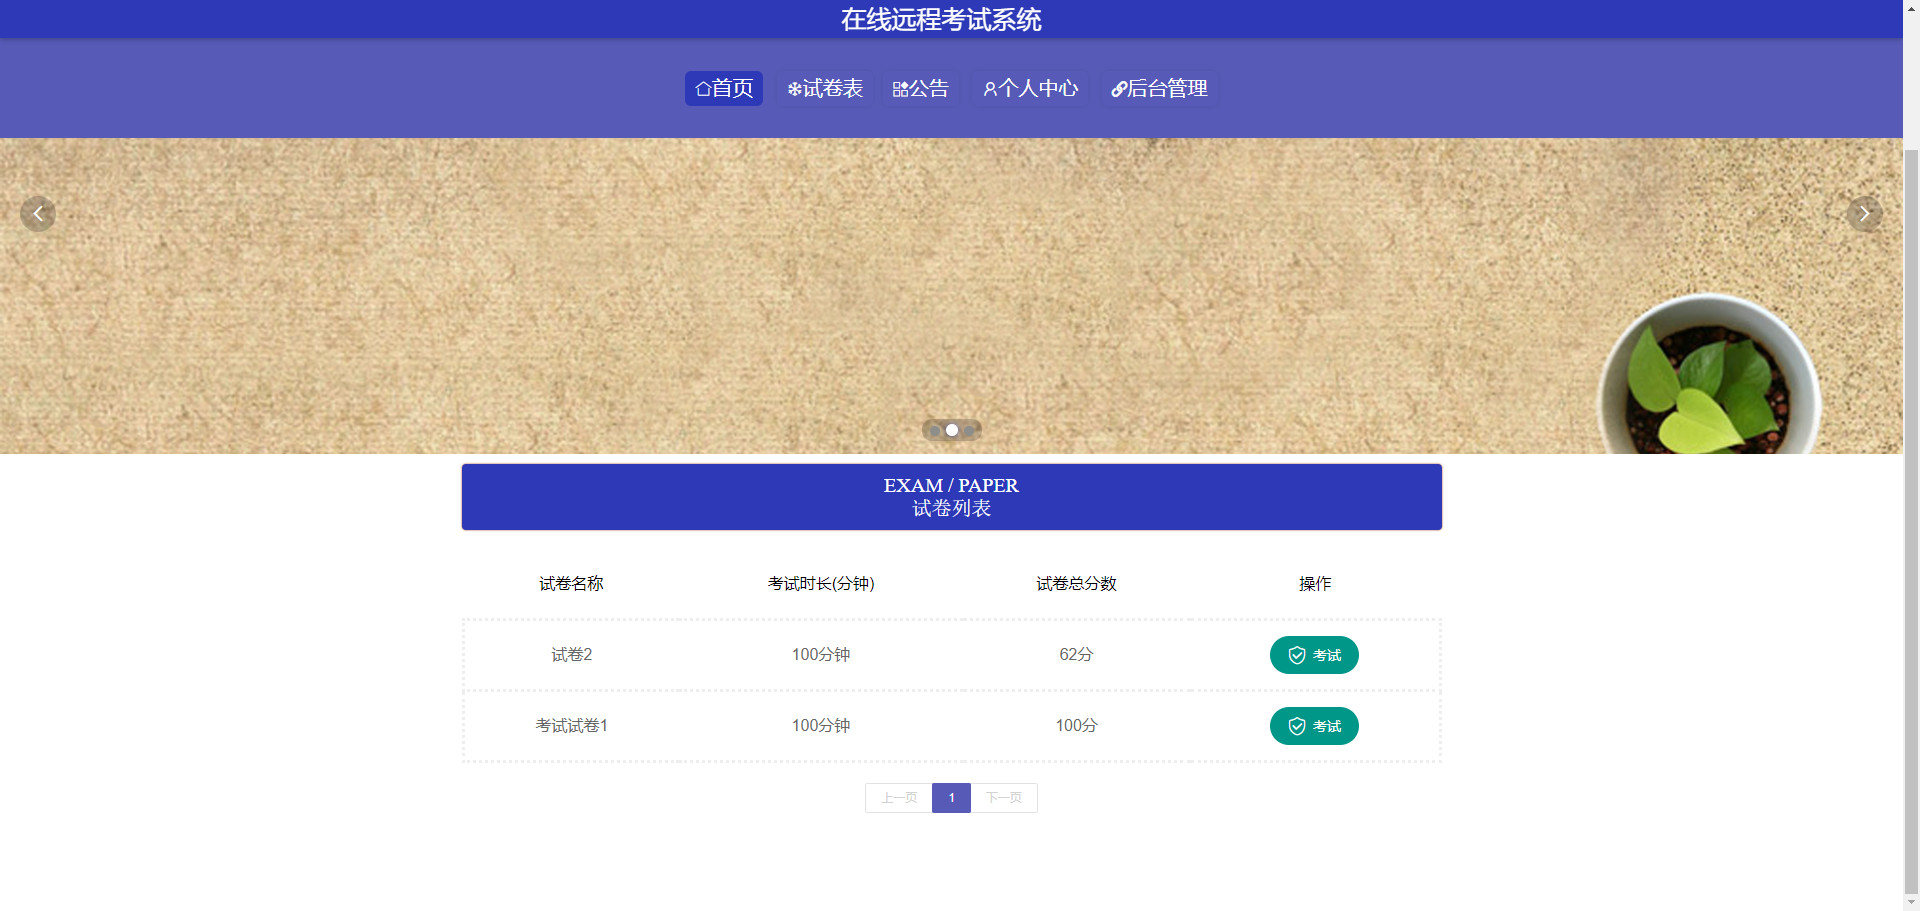Image resolution: width=1920 pixels, height=911 pixels.
Task: Go to next page with 下一页
Action: [1004, 798]
